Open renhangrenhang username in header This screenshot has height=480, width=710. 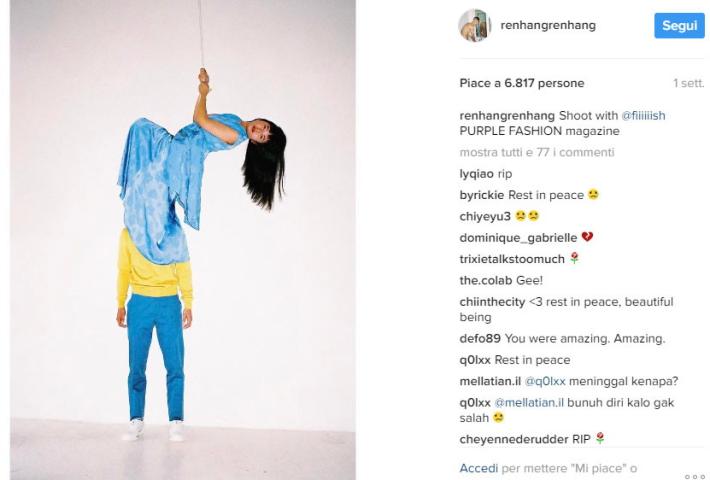[x=548, y=25]
